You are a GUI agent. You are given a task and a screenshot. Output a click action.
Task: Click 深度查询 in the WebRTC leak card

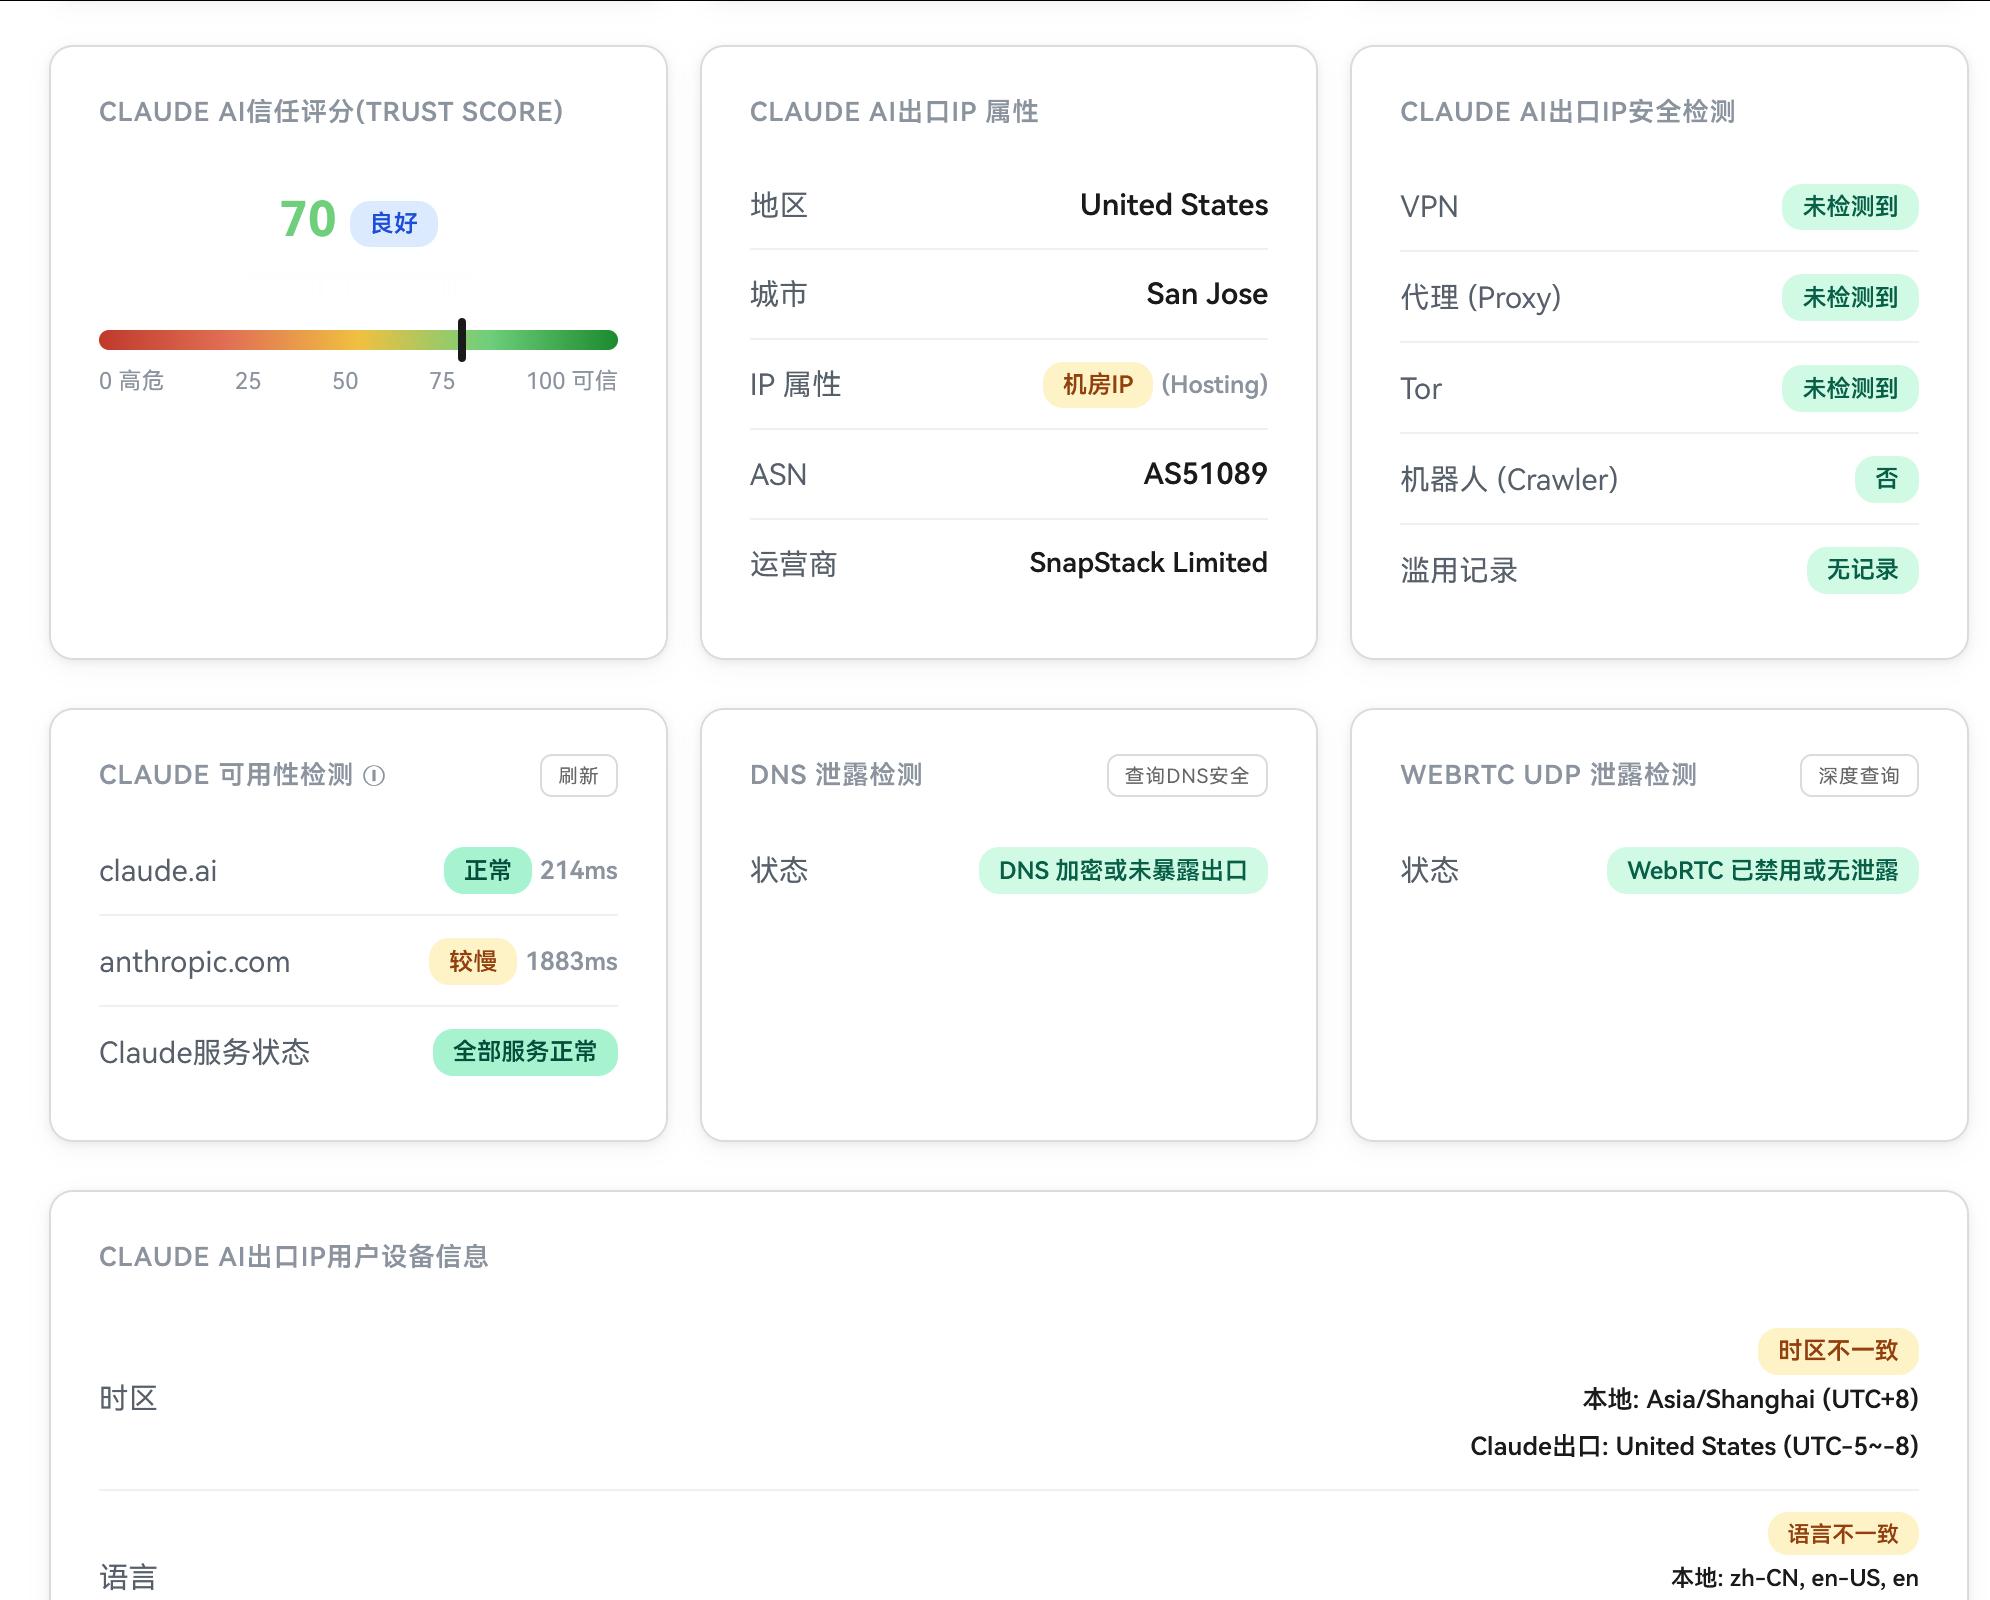tap(1861, 775)
